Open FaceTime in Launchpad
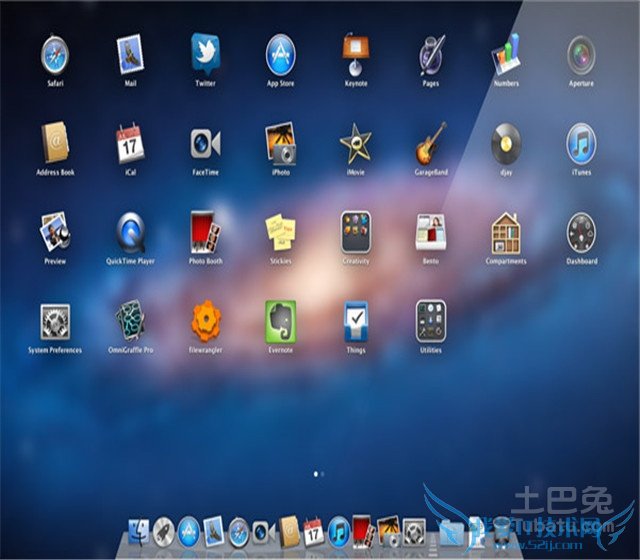This screenshot has width=640, height=560. pyautogui.click(x=205, y=143)
